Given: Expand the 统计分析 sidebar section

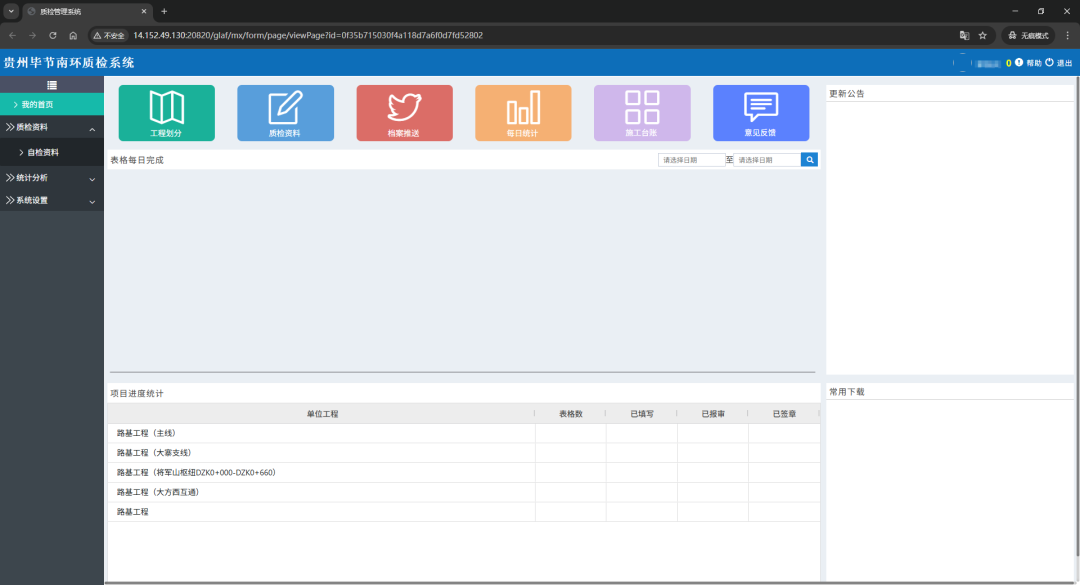Looking at the screenshot, I should coord(52,178).
